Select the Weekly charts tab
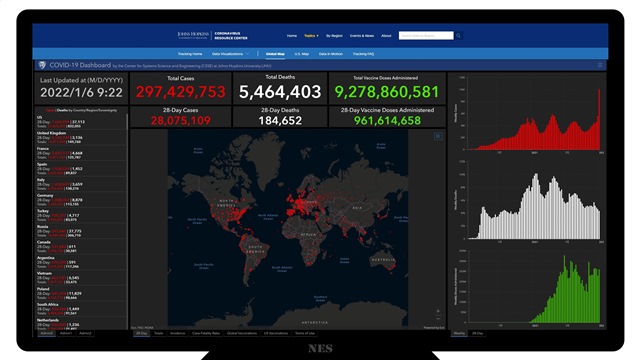640x360 pixels. coord(459,333)
